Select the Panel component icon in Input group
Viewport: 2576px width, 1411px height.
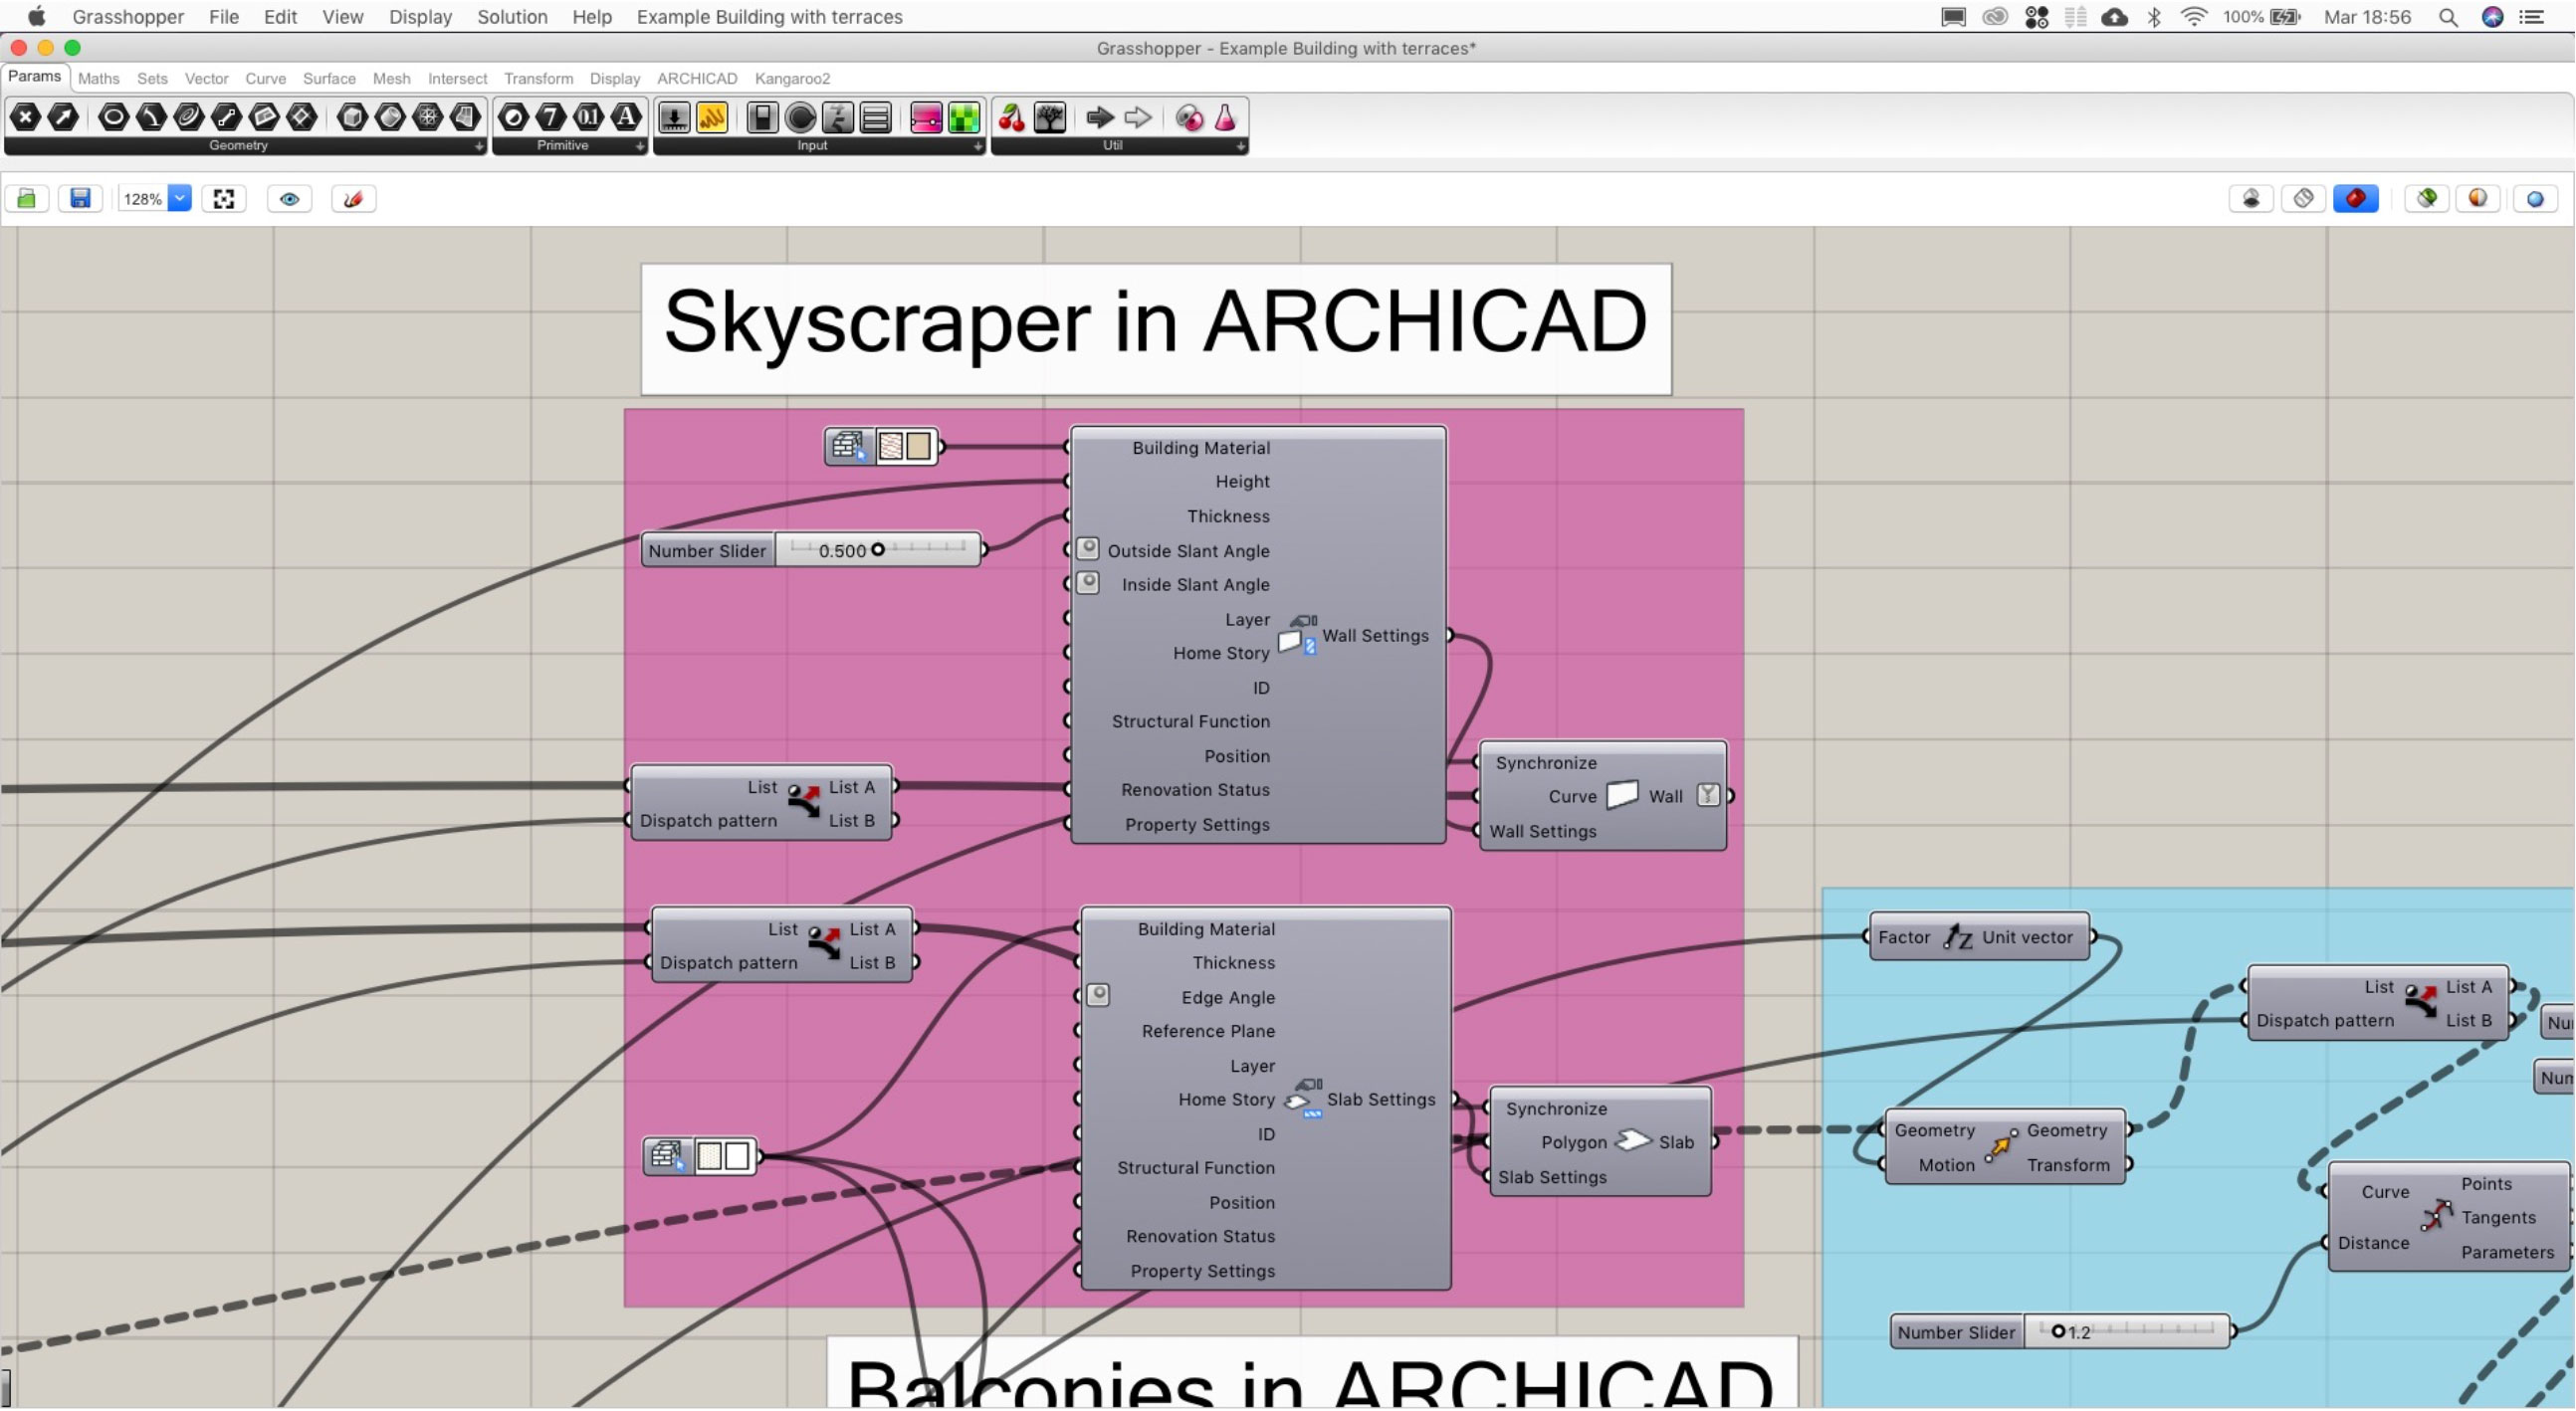coord(877,118)
